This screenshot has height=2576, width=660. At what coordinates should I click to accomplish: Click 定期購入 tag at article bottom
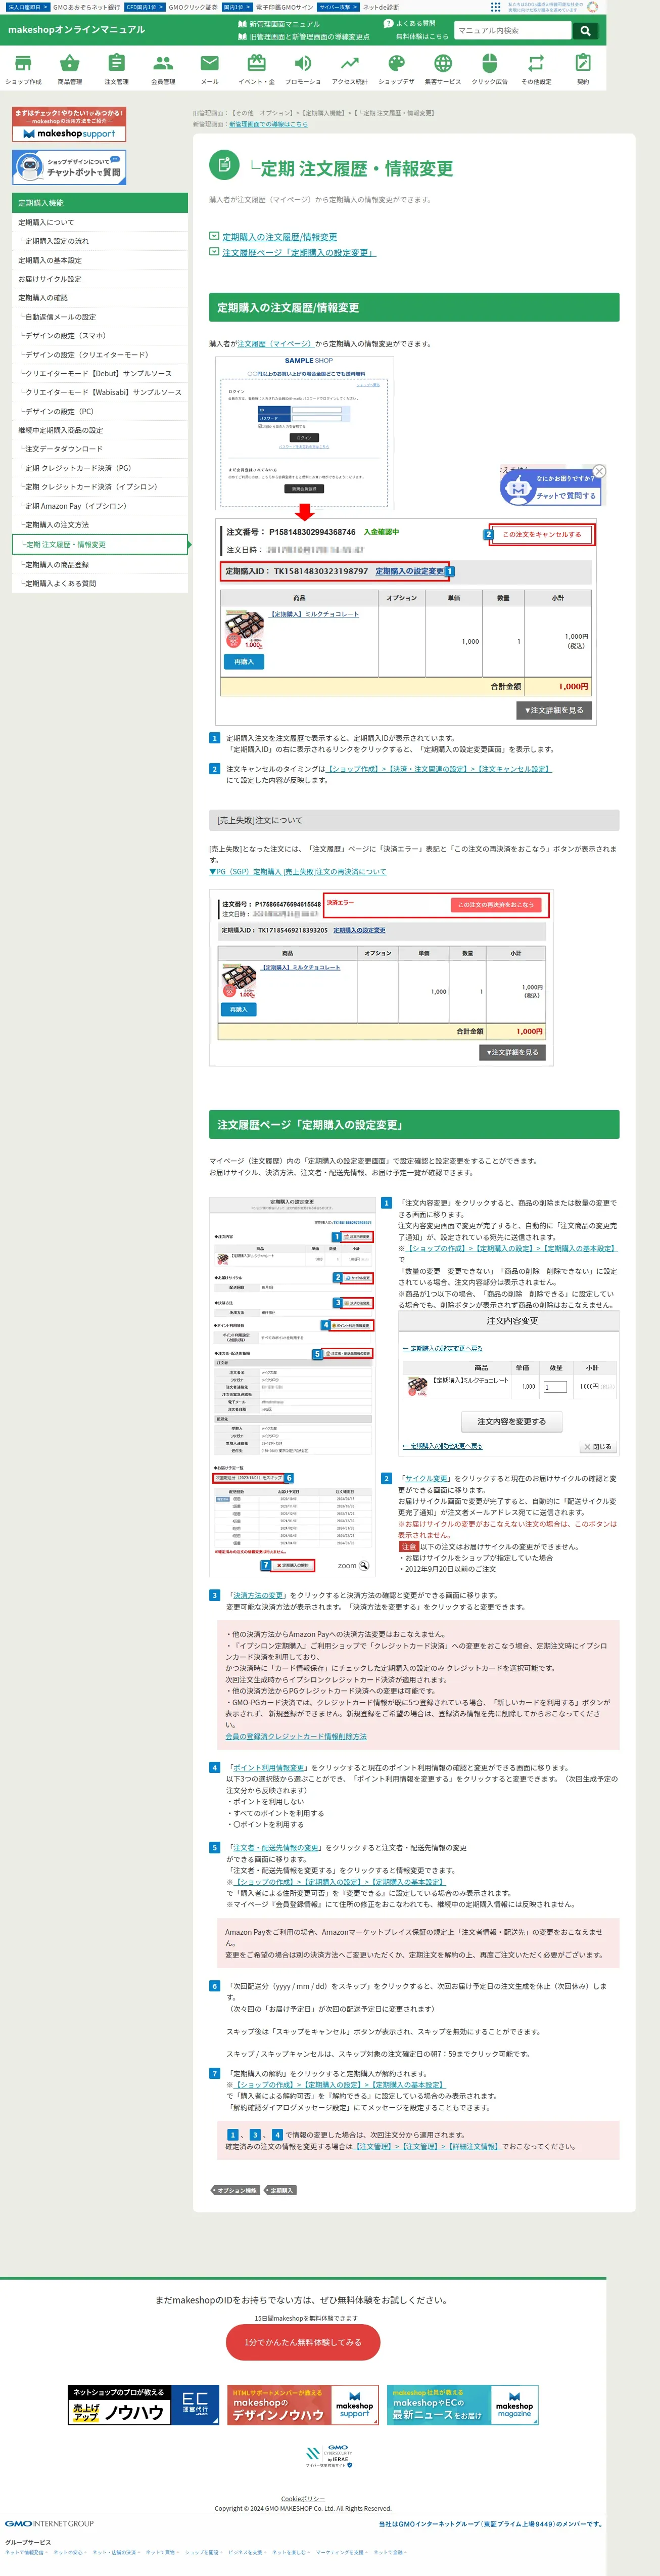[281, 2190]
